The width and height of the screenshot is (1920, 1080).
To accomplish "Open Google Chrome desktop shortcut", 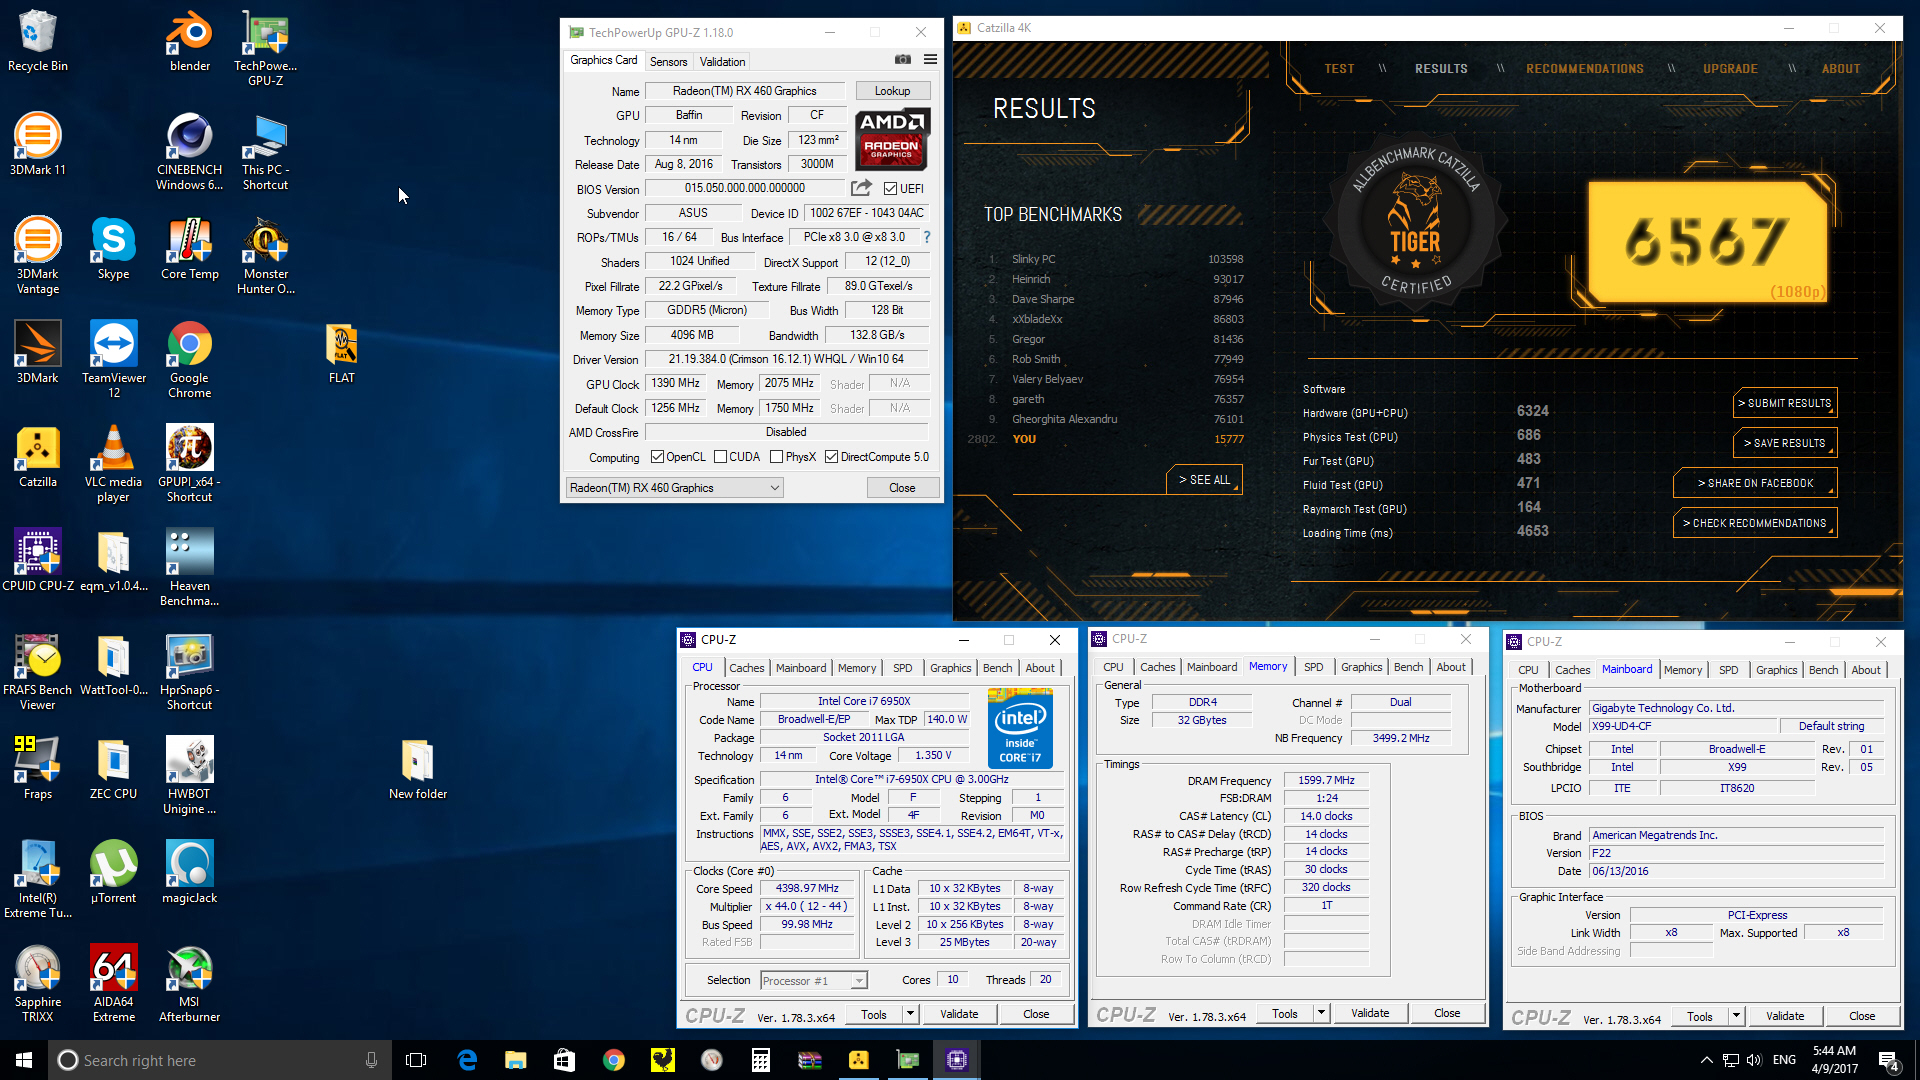I will 190,360.
